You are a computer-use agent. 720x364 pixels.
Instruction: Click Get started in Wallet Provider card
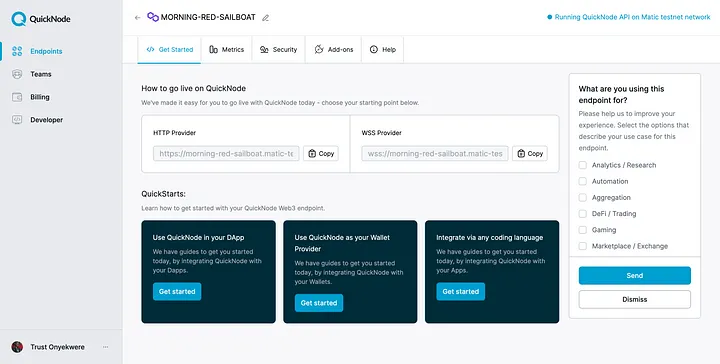(x=319, y=303)
